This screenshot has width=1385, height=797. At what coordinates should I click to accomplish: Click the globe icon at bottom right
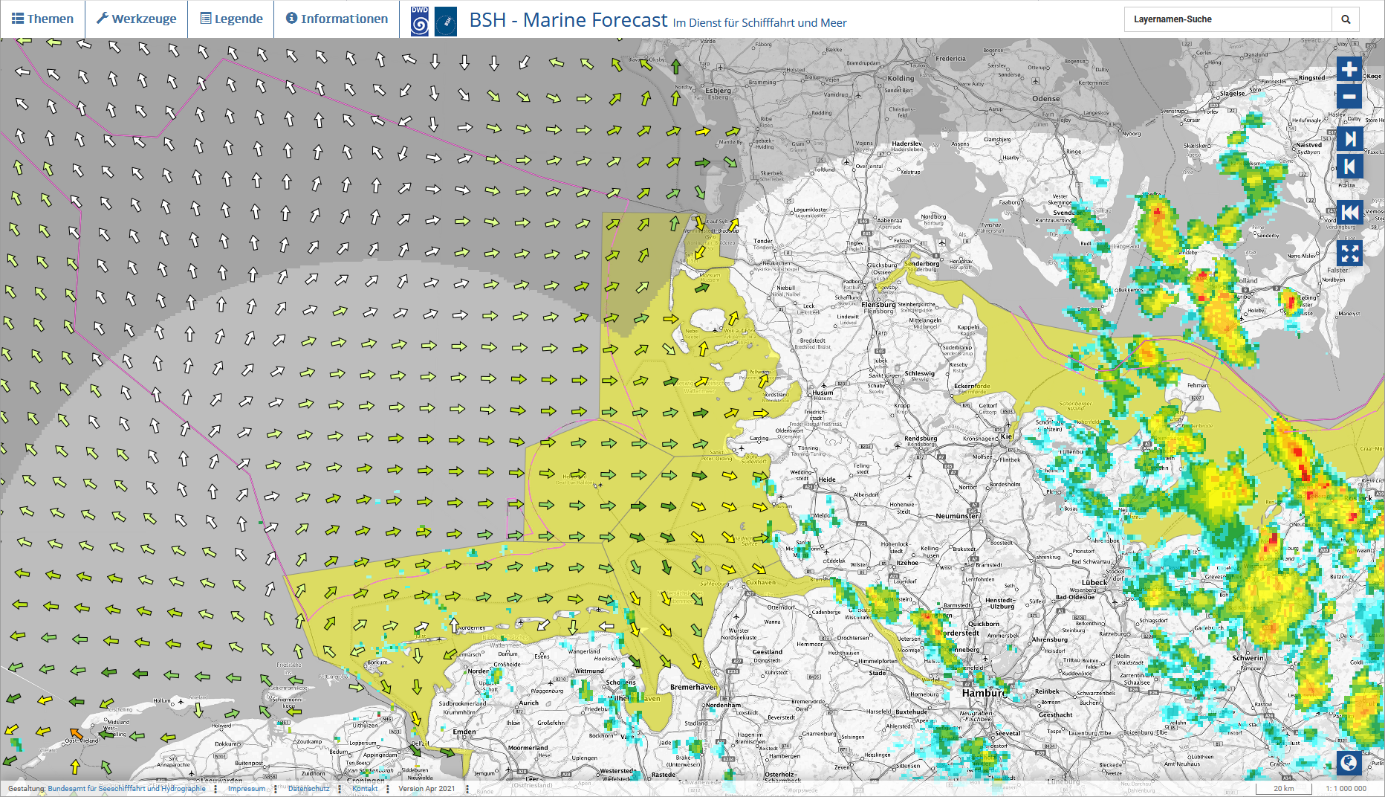[1349, 763]
